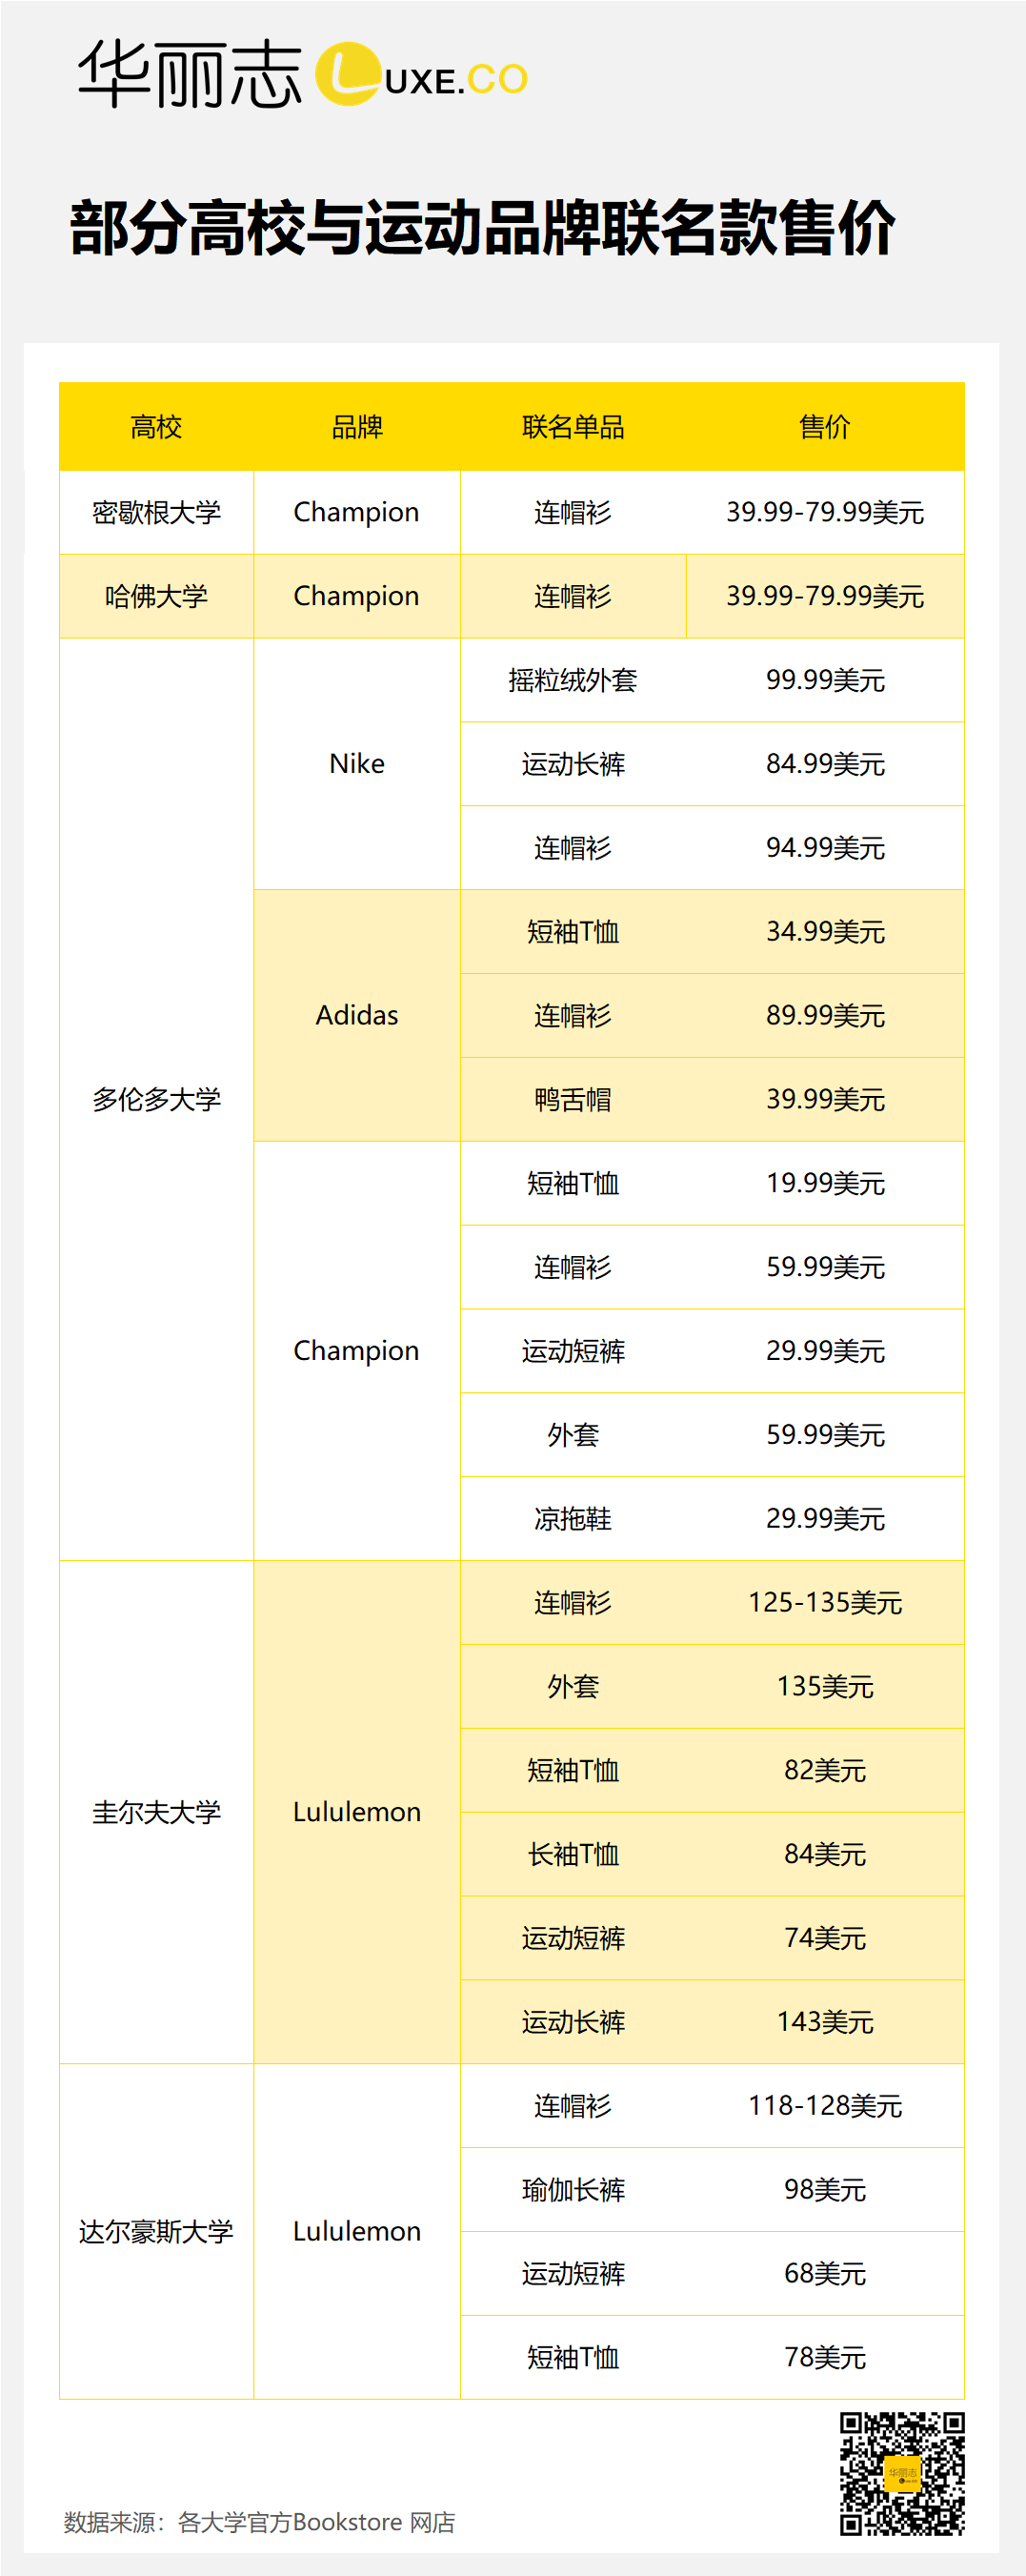Screen dimensions: 1026x2576
Task: Click the 圭尔夫大学 cell
Action: point(156,1812)
